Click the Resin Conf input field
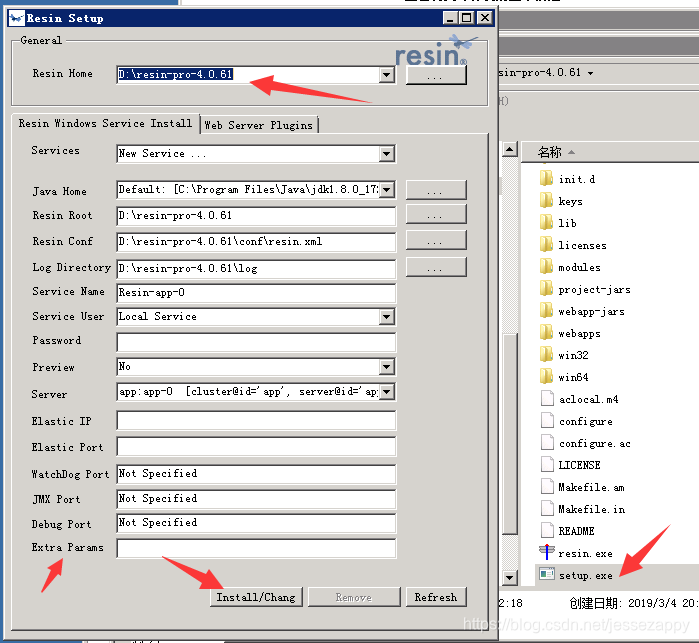Image resolution: width=699 pixels, height=643 pixels. [256, 242]
